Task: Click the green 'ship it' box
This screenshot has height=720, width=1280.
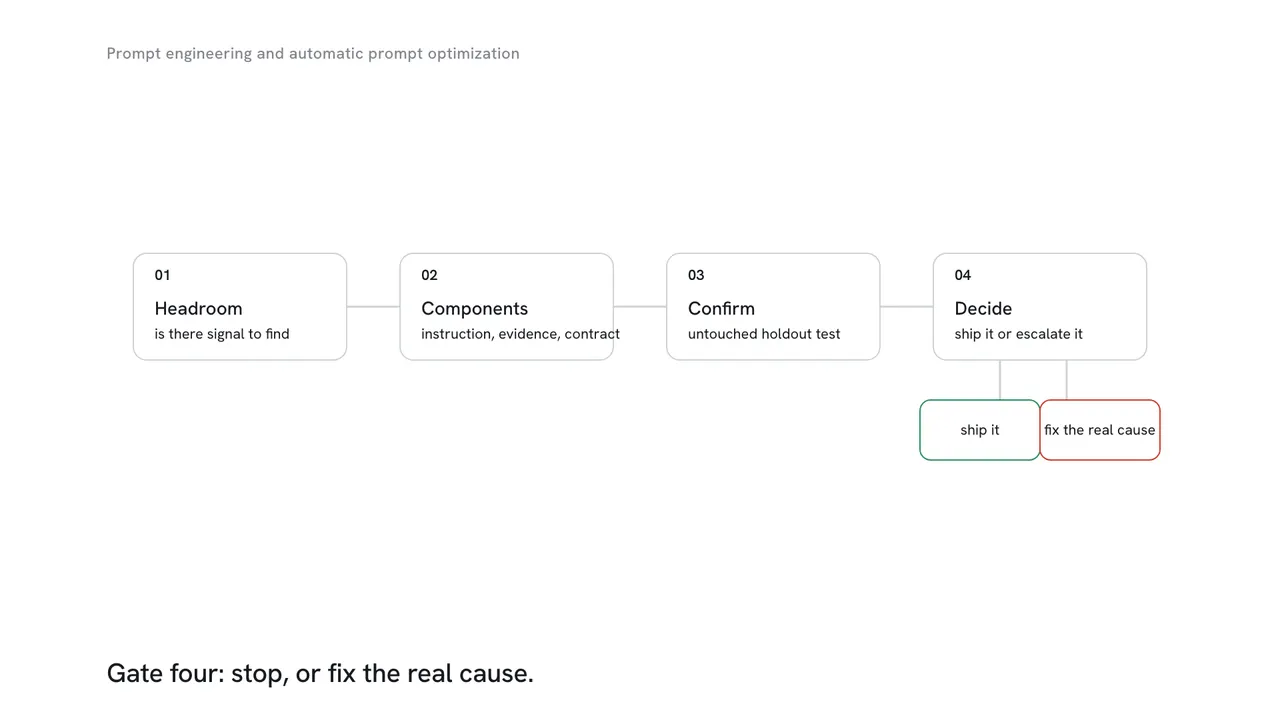Action: tap(980, 430)
